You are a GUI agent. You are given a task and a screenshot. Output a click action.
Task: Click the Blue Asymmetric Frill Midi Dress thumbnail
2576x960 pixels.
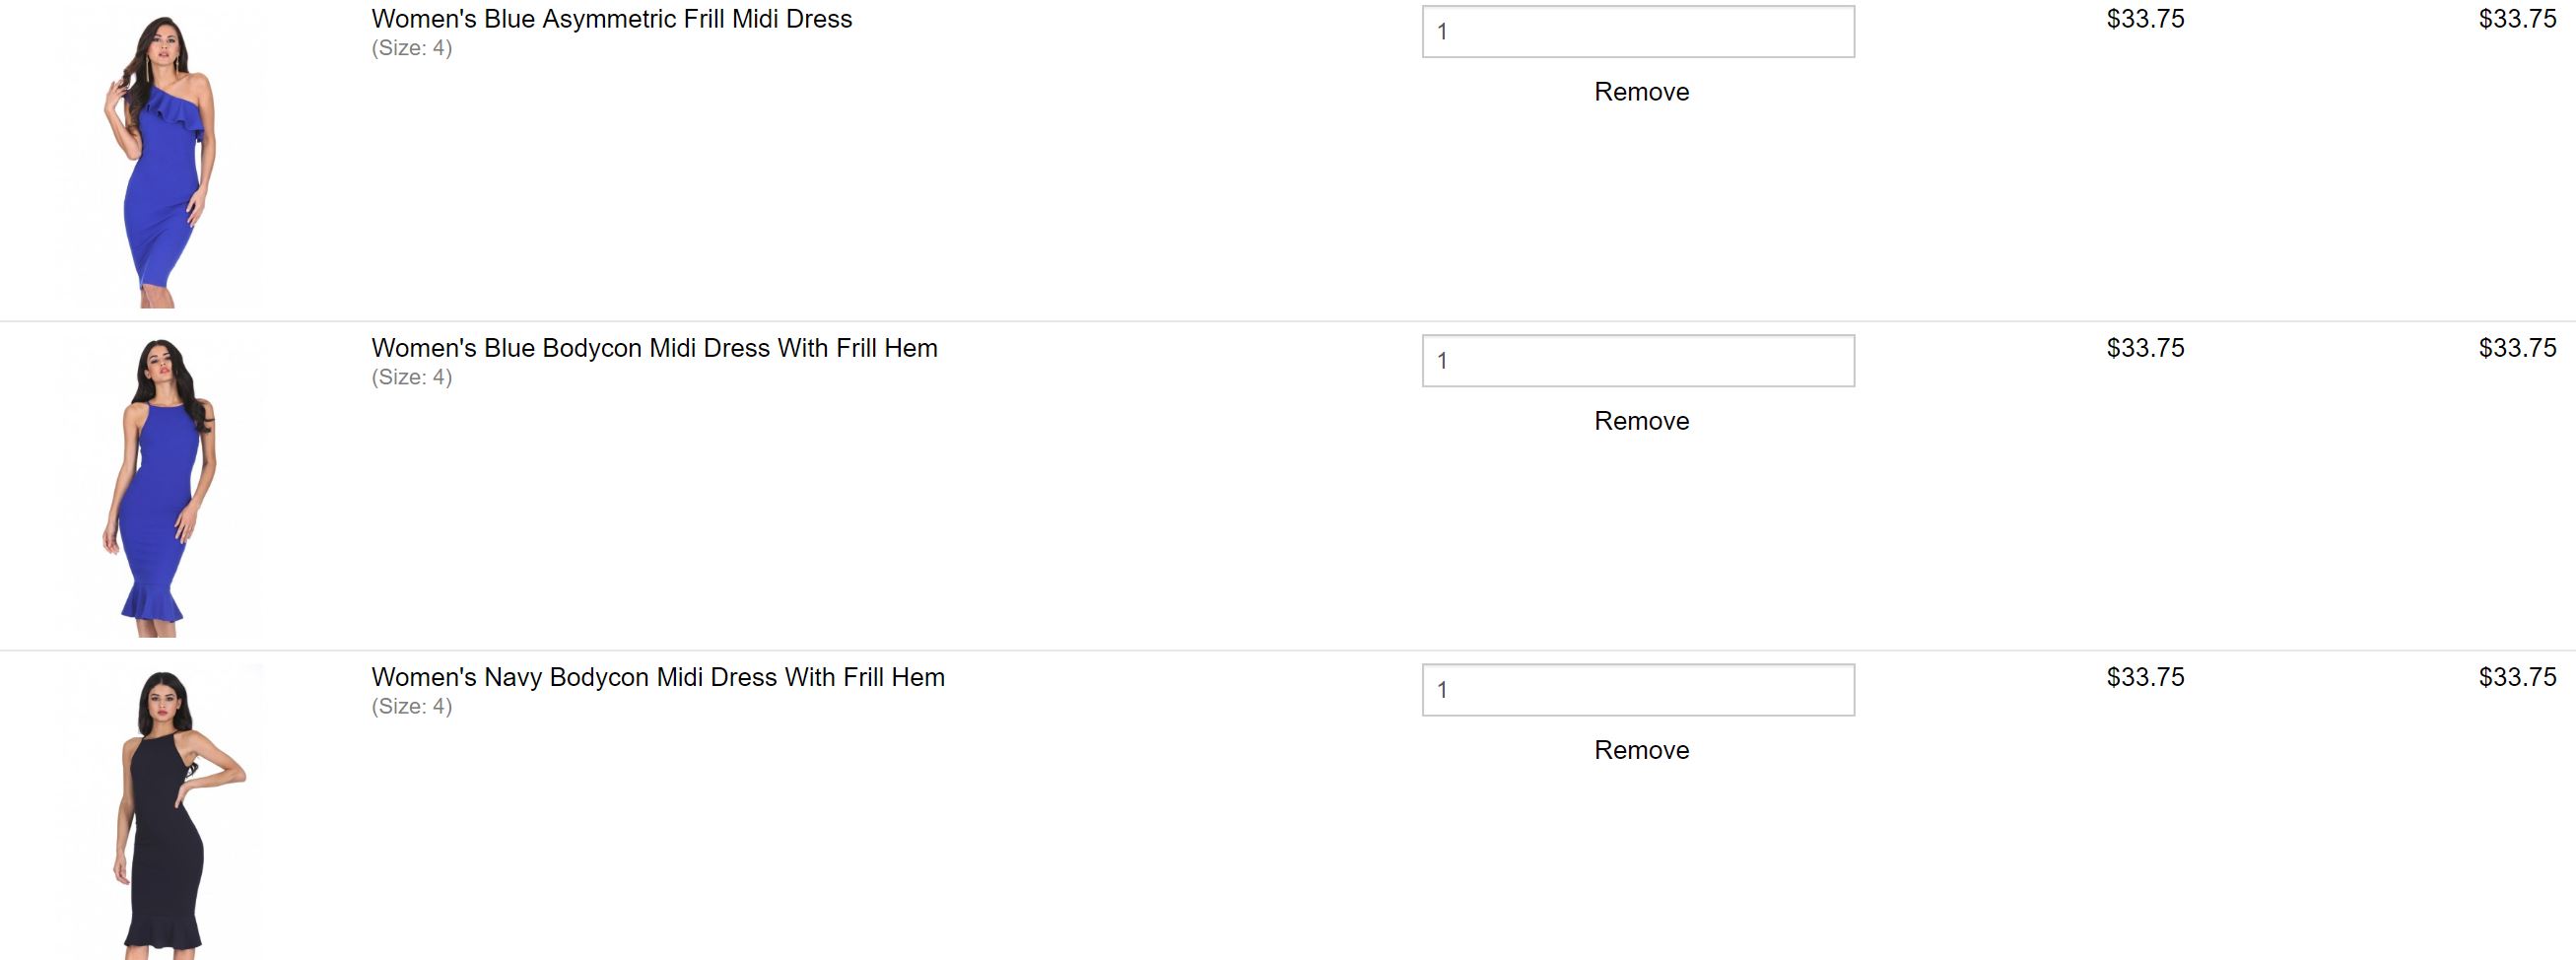[162, 158]
